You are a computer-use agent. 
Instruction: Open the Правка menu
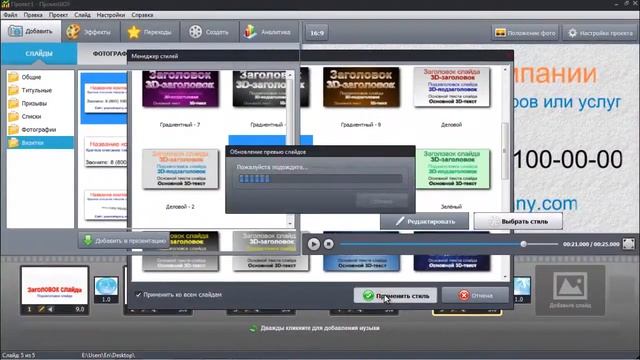click(x=33, y=15)
